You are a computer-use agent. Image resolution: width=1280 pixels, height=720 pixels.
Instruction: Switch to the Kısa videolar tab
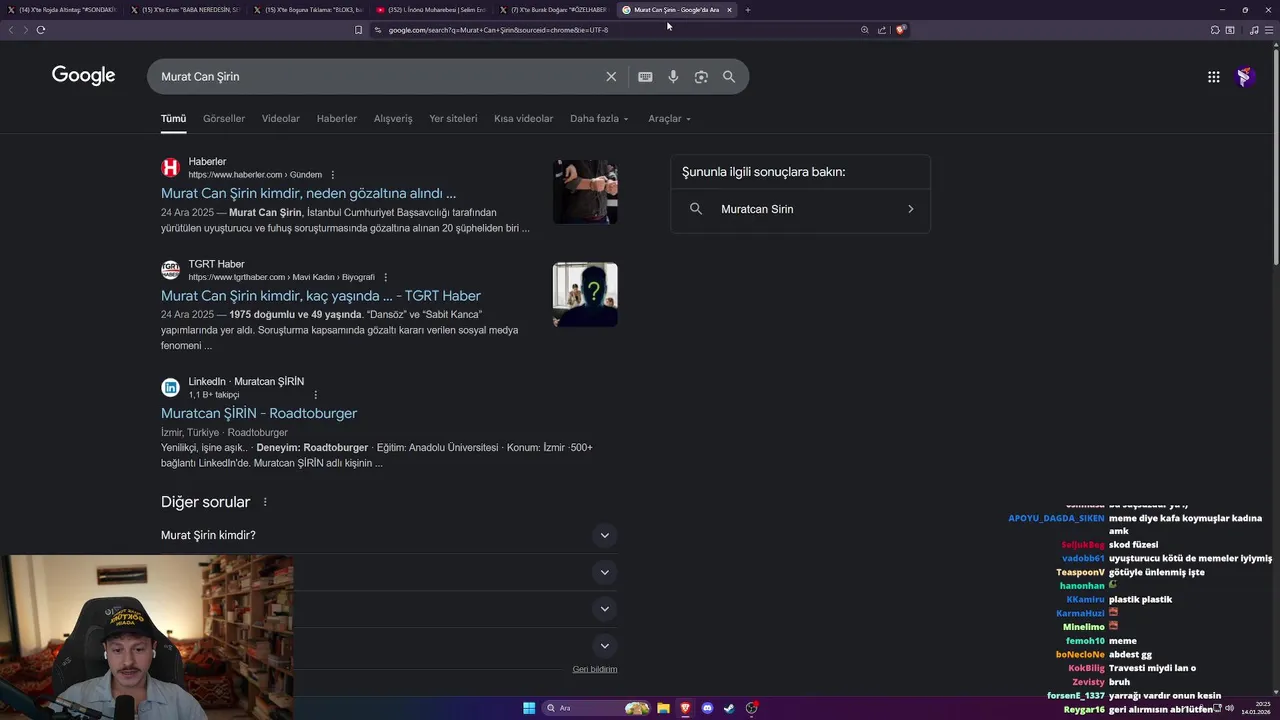pyautogui.click(x=523, y=119)
